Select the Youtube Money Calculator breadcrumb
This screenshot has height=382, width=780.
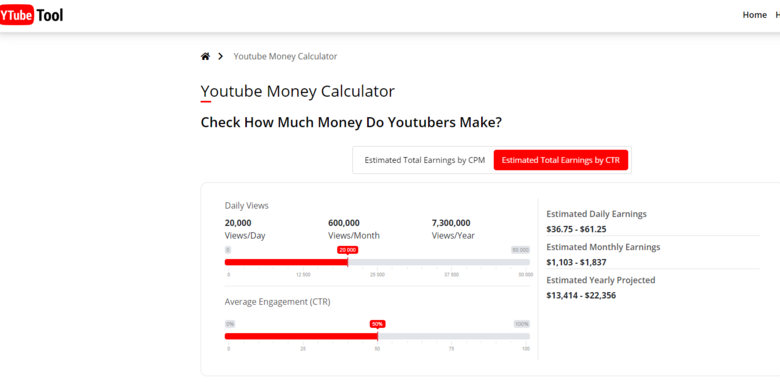pyautogui.click(x=285, y=56)
